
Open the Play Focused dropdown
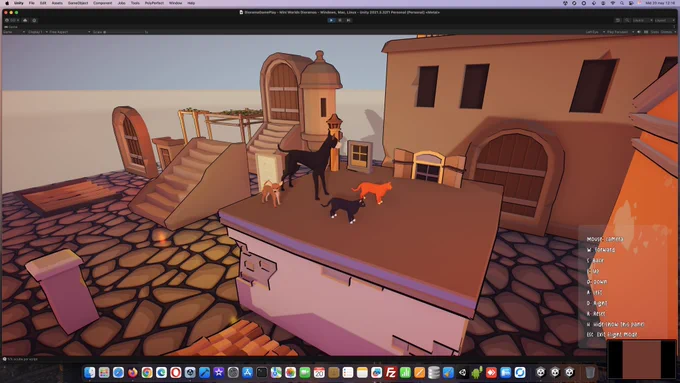620,32
